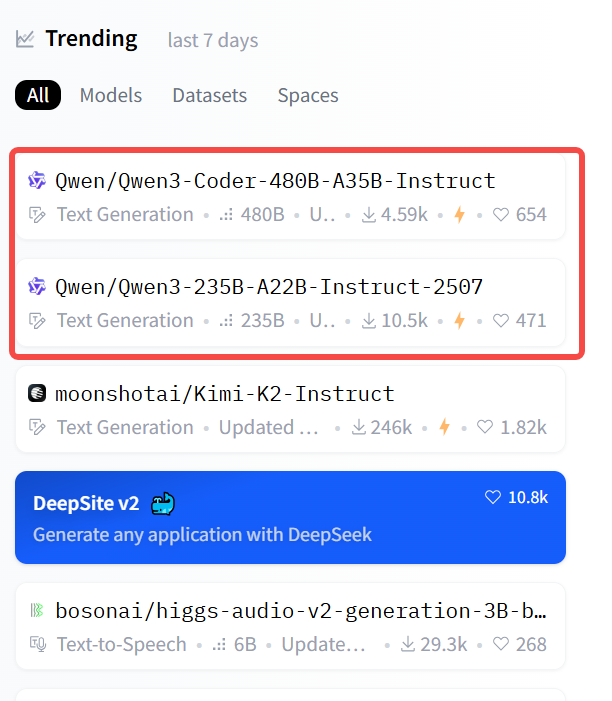
Task: Open moonshotai/Kimi-K2-Instruct model page
Action: click(x=225, y=393)
